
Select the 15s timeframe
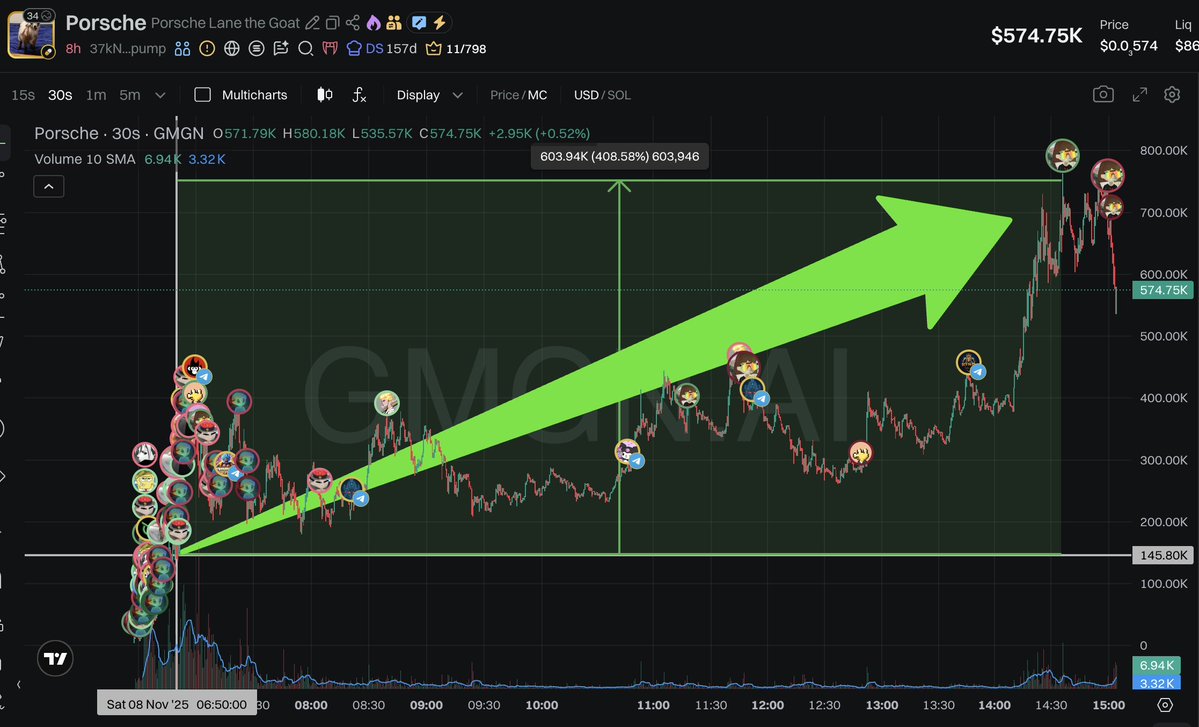[x=23, y=95]
